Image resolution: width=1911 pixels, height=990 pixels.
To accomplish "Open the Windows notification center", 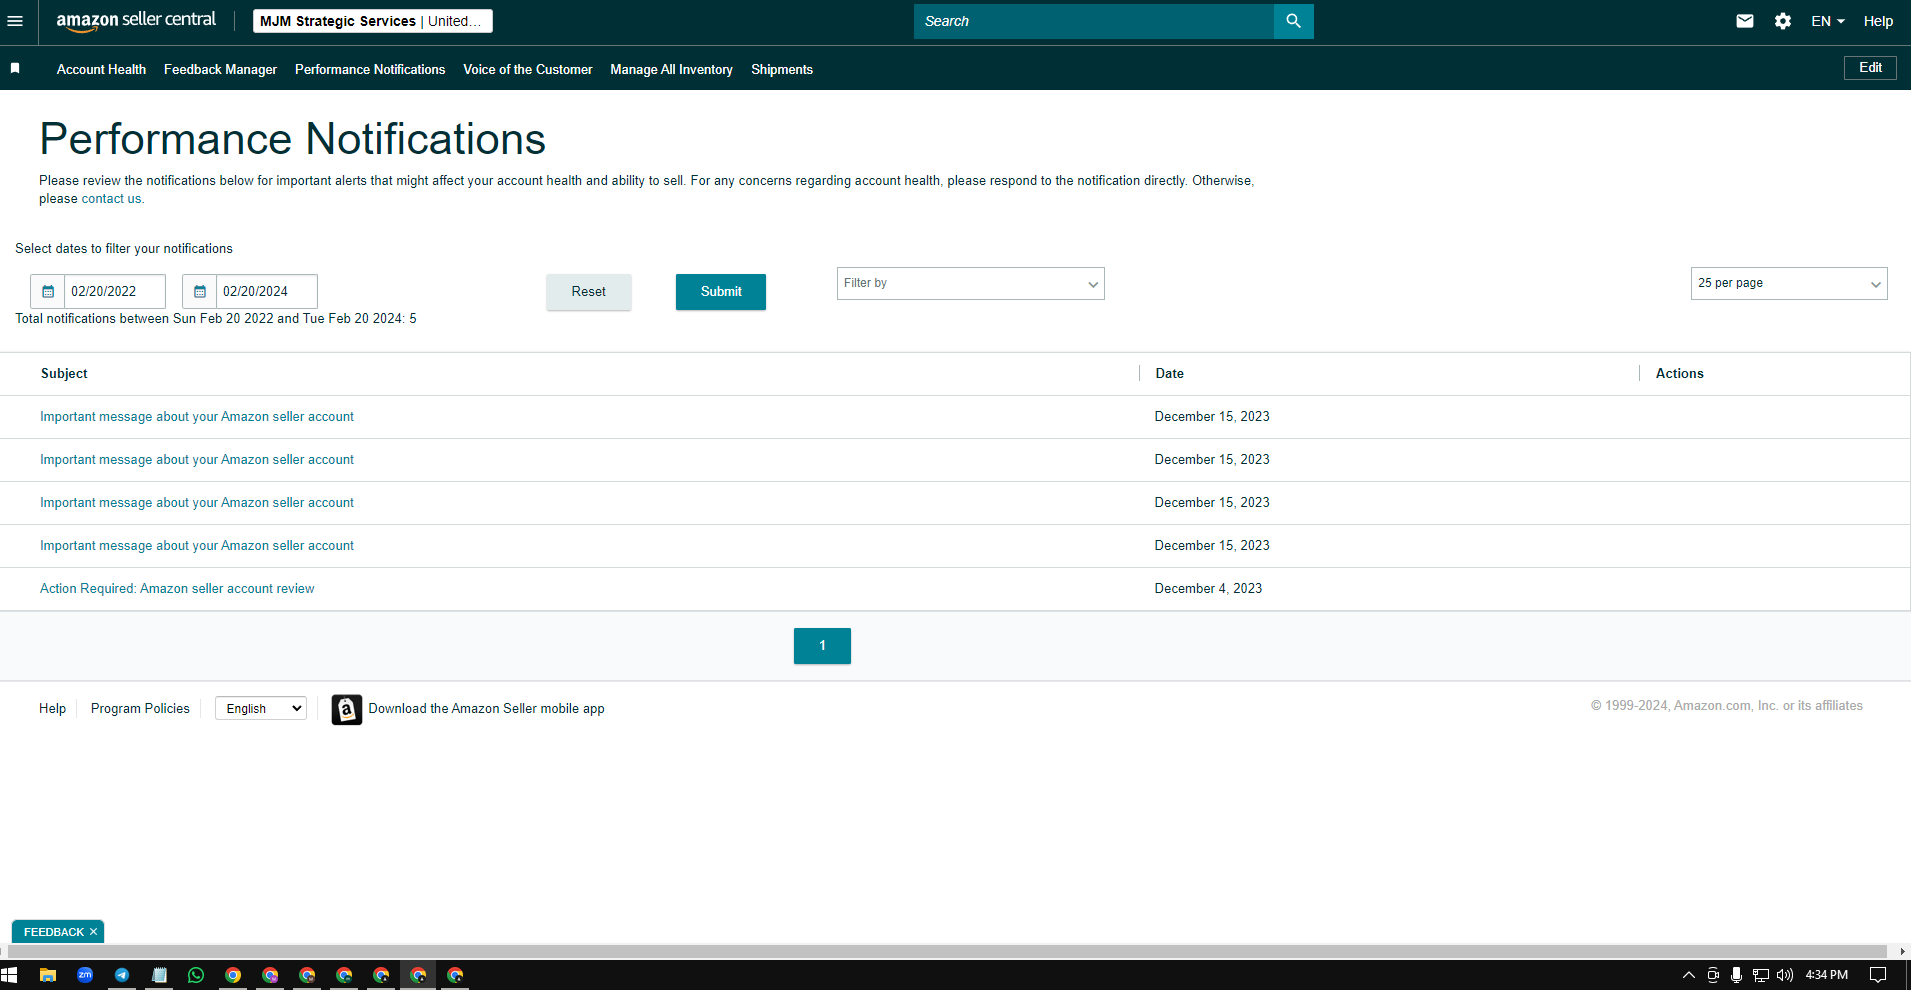I will [1878, 975].
